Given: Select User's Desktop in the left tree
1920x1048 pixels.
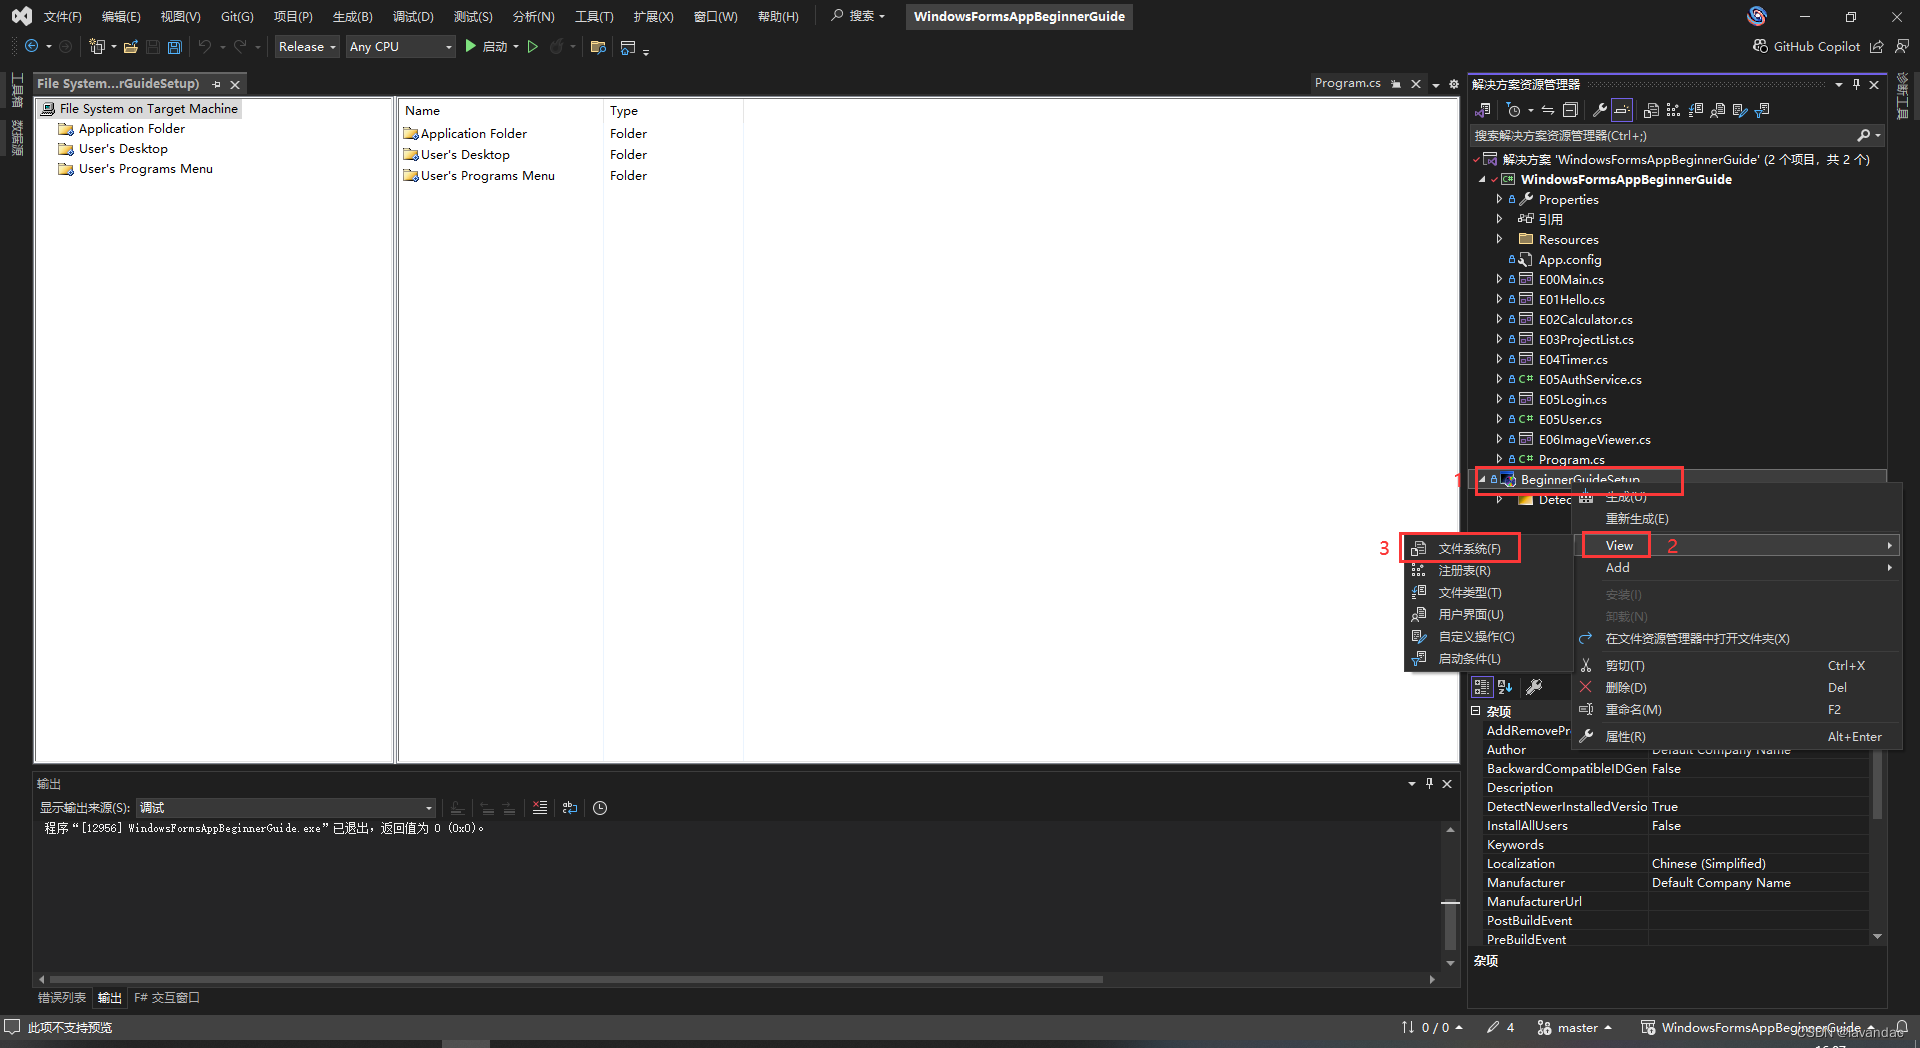Looking at the screenshot, I should 123,149.
